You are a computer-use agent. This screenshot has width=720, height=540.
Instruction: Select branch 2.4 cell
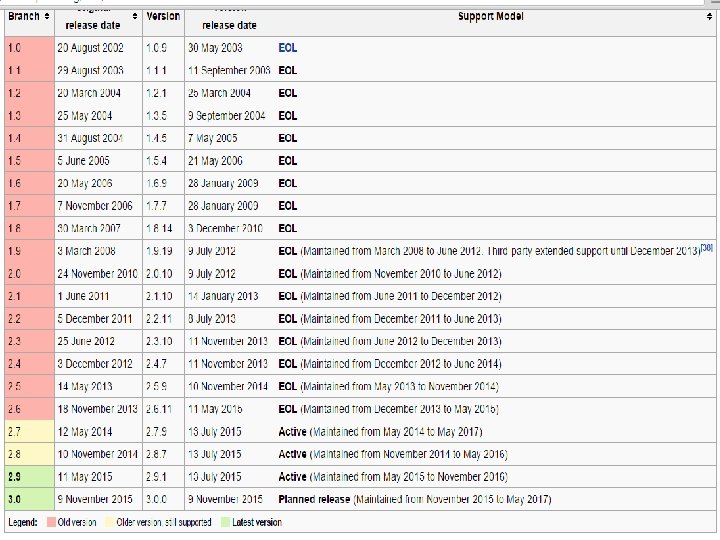[x=29, y=364]
